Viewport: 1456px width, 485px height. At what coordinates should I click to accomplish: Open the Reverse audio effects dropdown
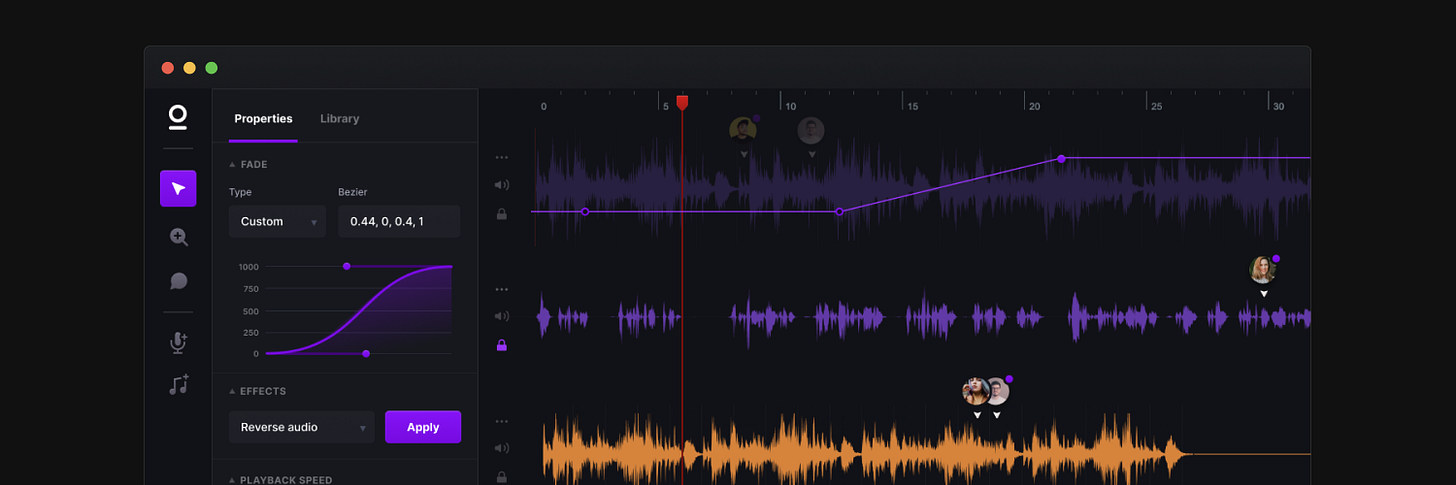click(x=301, y=427)
